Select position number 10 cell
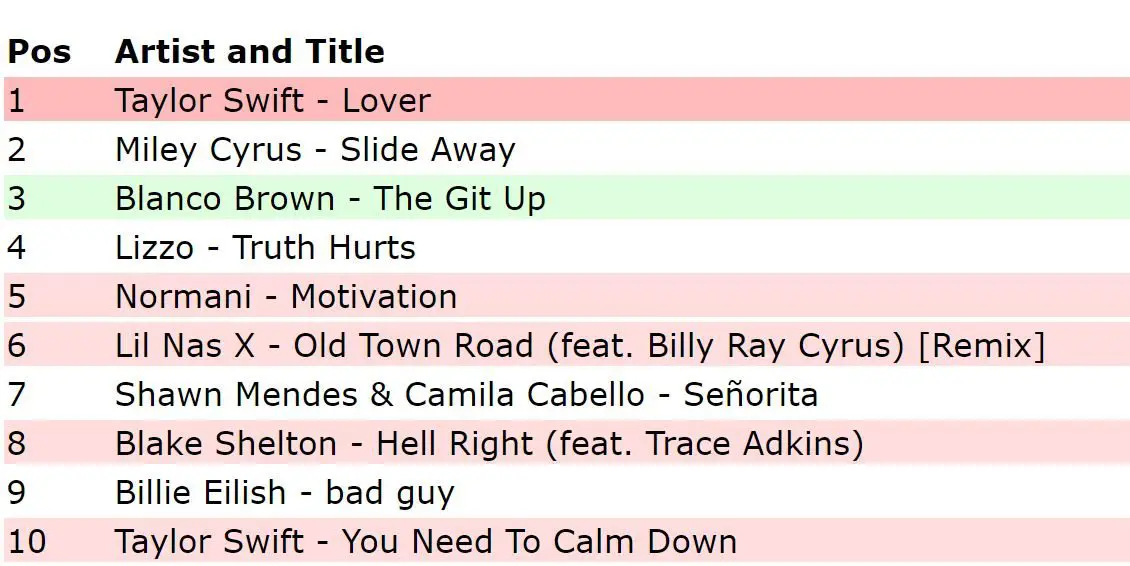The image size is (1130, 566). point(27,542)
